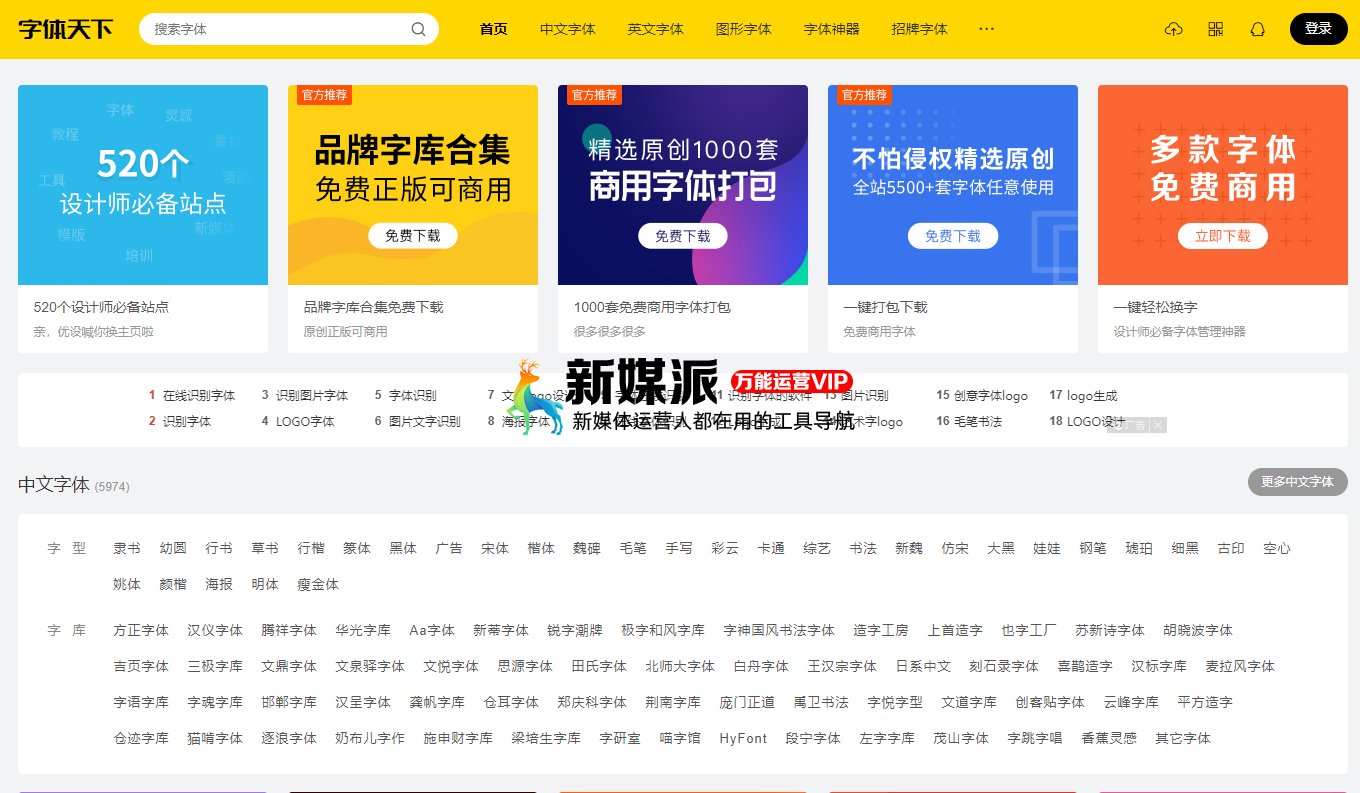
Task: Open the 思源字体 foundry
Action: click(525, 666)
